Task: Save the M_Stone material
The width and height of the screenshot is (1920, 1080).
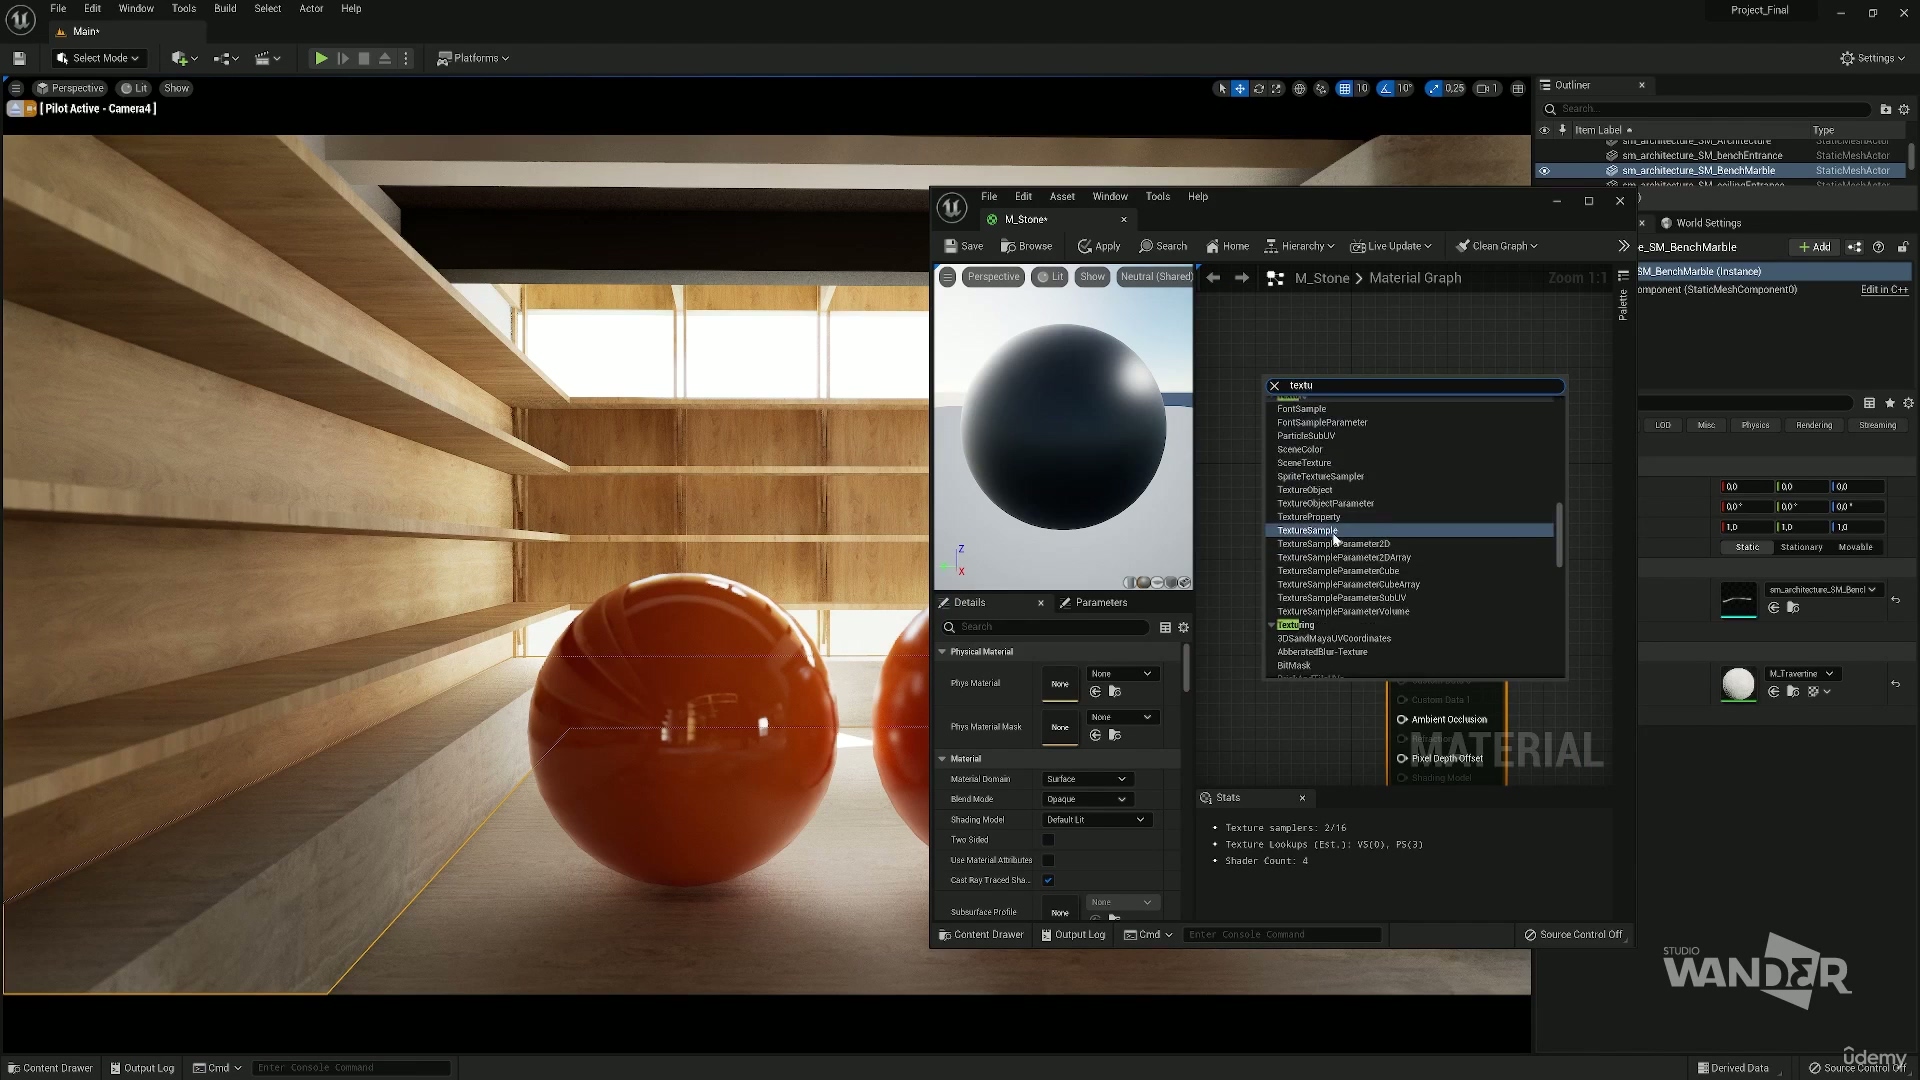Action: tap(963, 246)
